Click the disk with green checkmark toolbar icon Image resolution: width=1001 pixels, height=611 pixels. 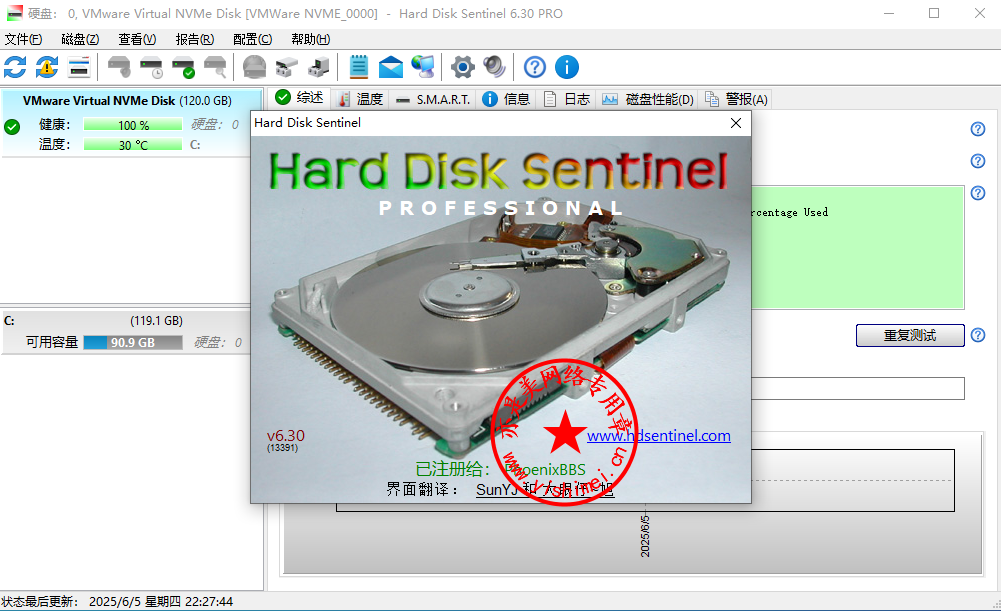183,67
